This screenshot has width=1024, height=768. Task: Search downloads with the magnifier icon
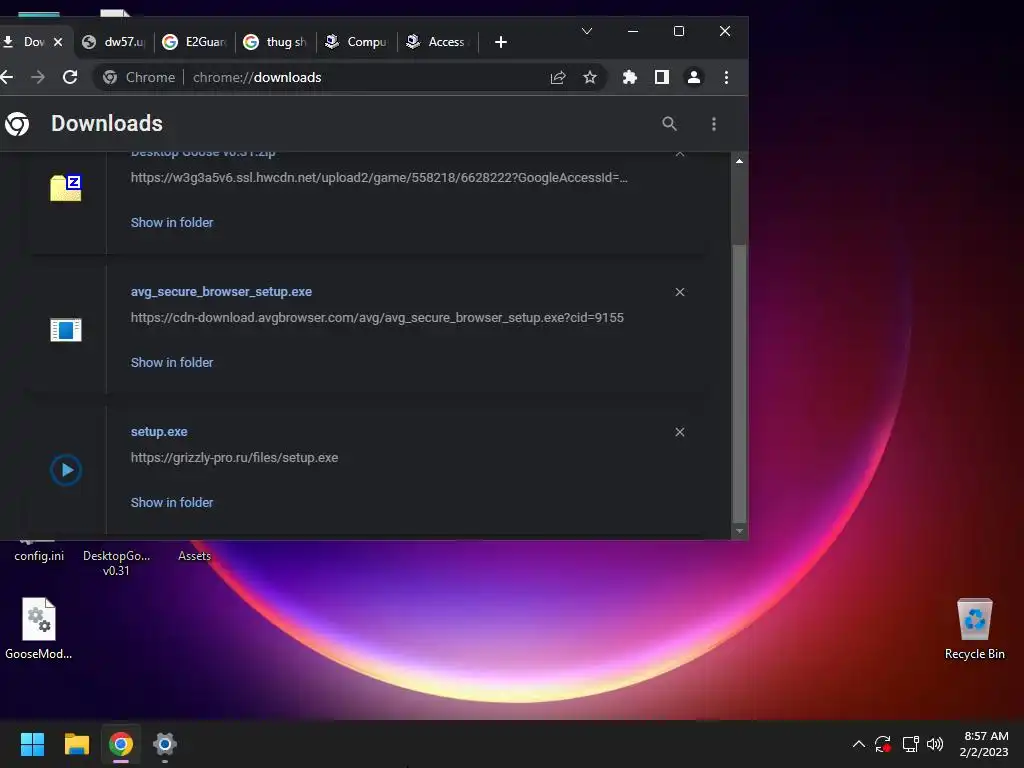pos(669,123)
